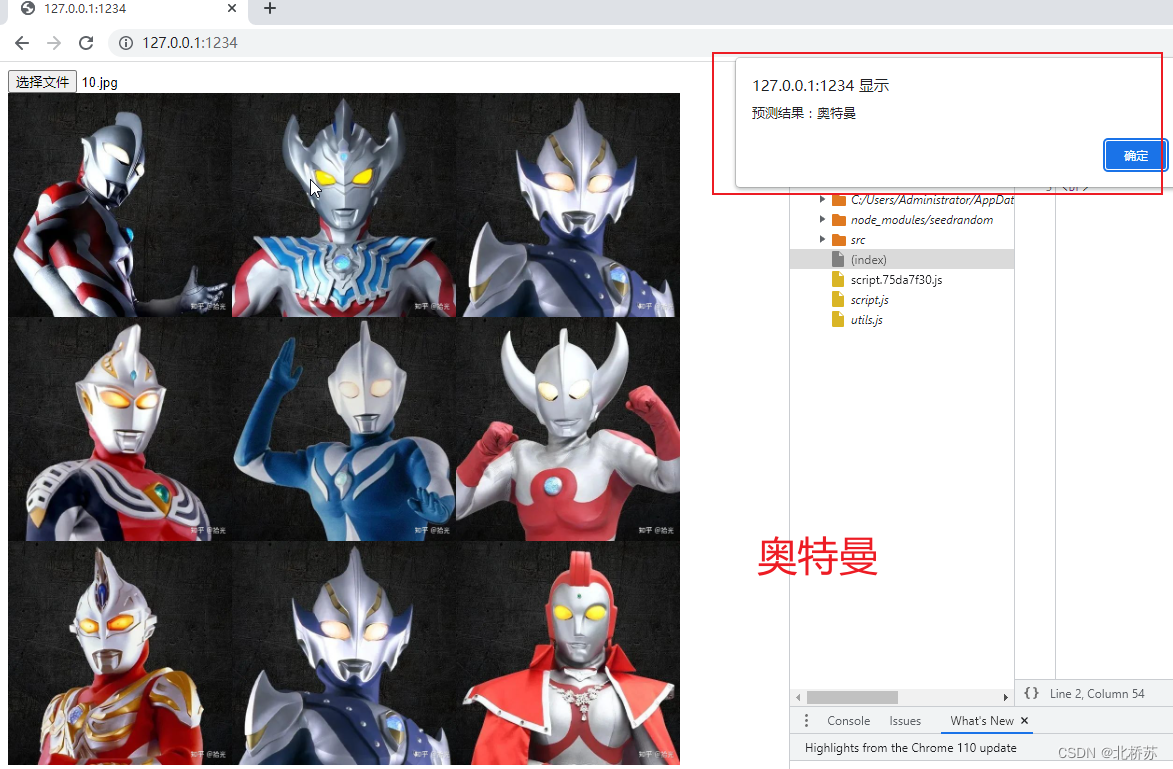Viewport: 1173px width, 769px height.
Task: Click the script.js file icon
Action: (838, 300)
